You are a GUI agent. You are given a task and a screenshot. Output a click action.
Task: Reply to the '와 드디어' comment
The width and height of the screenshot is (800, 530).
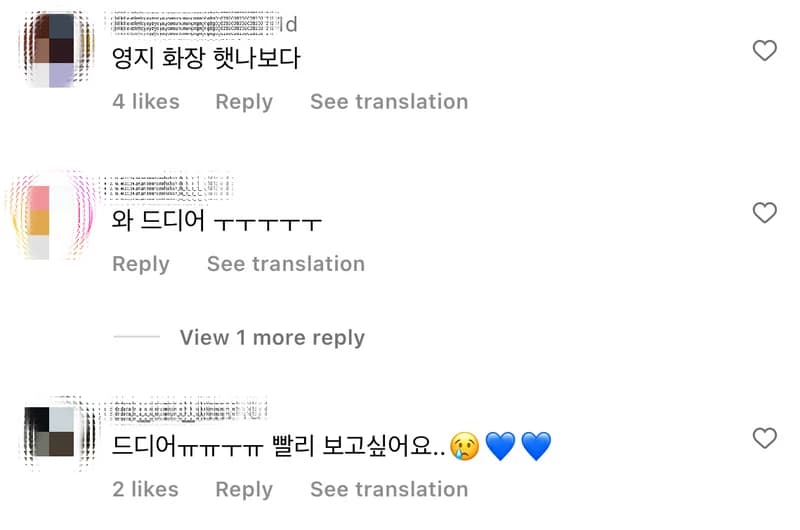tap(141, 264)
